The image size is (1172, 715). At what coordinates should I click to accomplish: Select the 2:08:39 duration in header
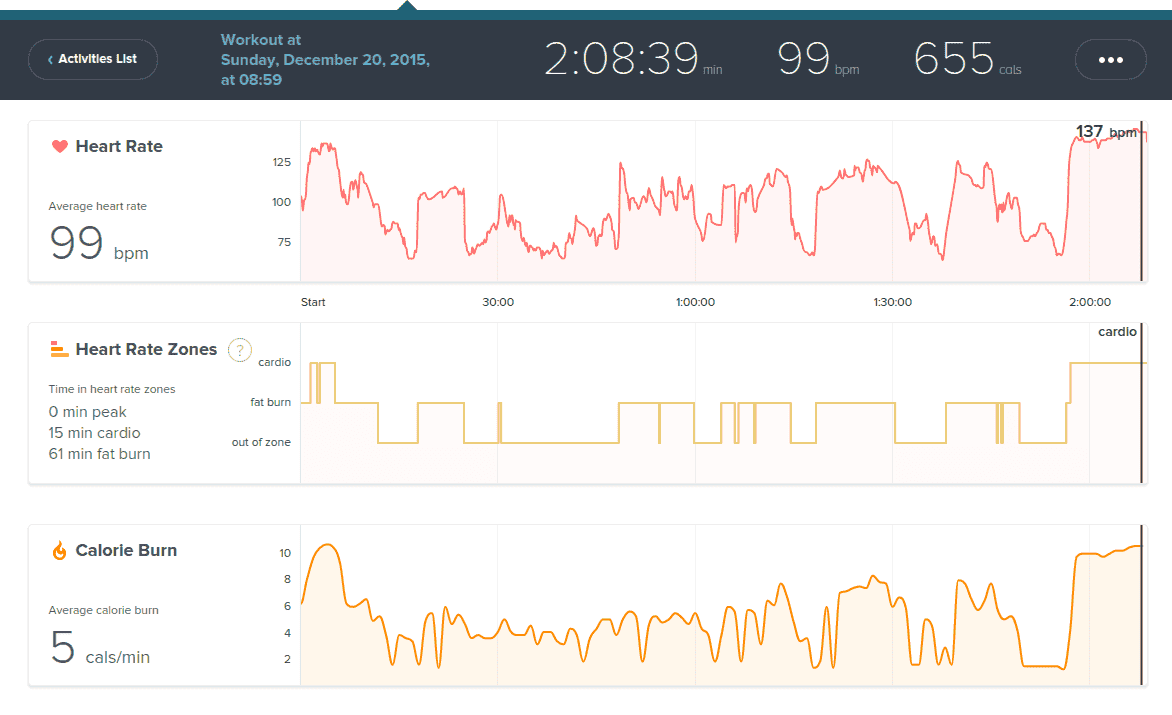point(621,60)
